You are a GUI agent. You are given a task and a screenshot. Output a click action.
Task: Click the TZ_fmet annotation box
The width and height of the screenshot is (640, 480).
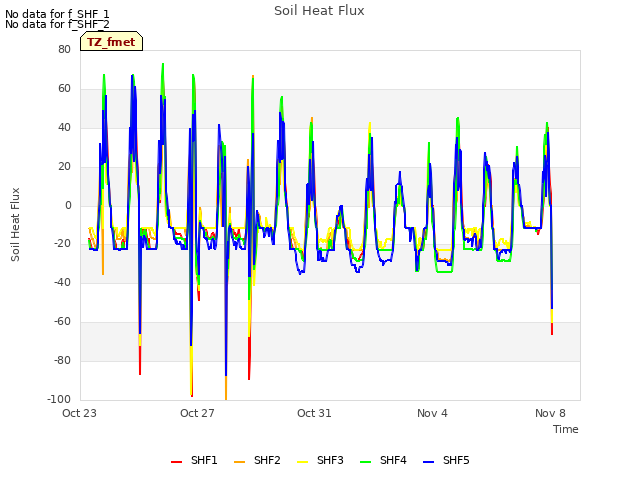[111, 41]
